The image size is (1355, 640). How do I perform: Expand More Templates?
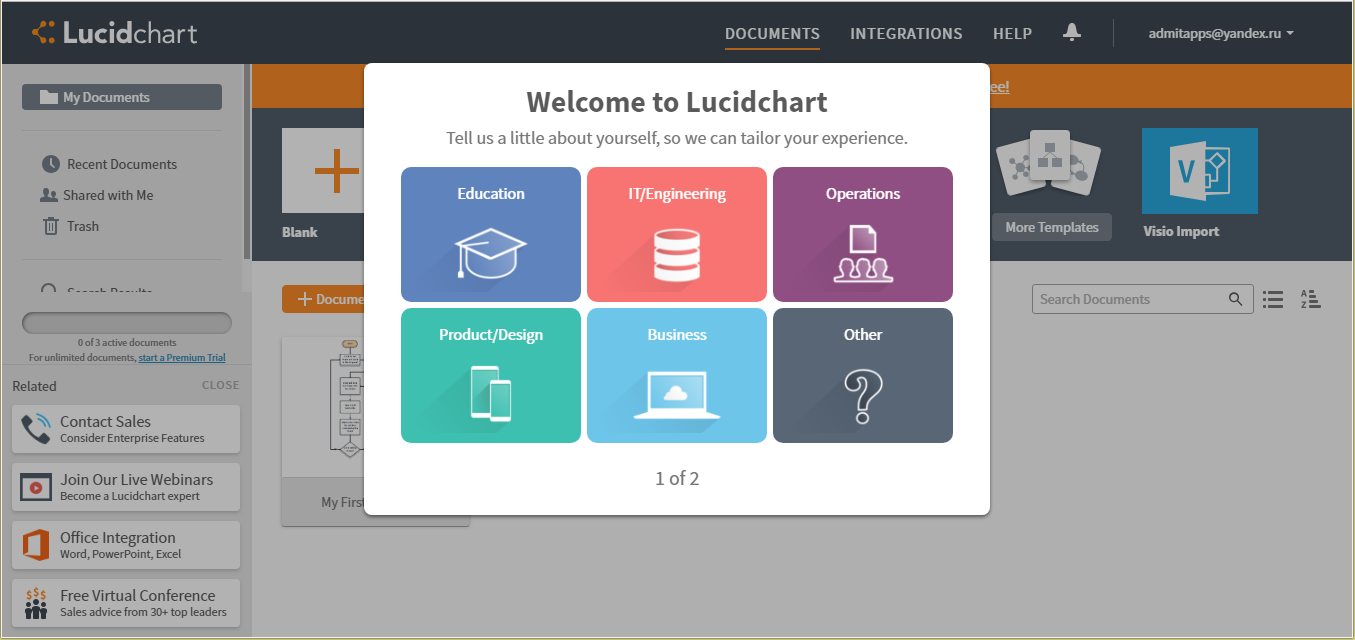pos(1051,227)
